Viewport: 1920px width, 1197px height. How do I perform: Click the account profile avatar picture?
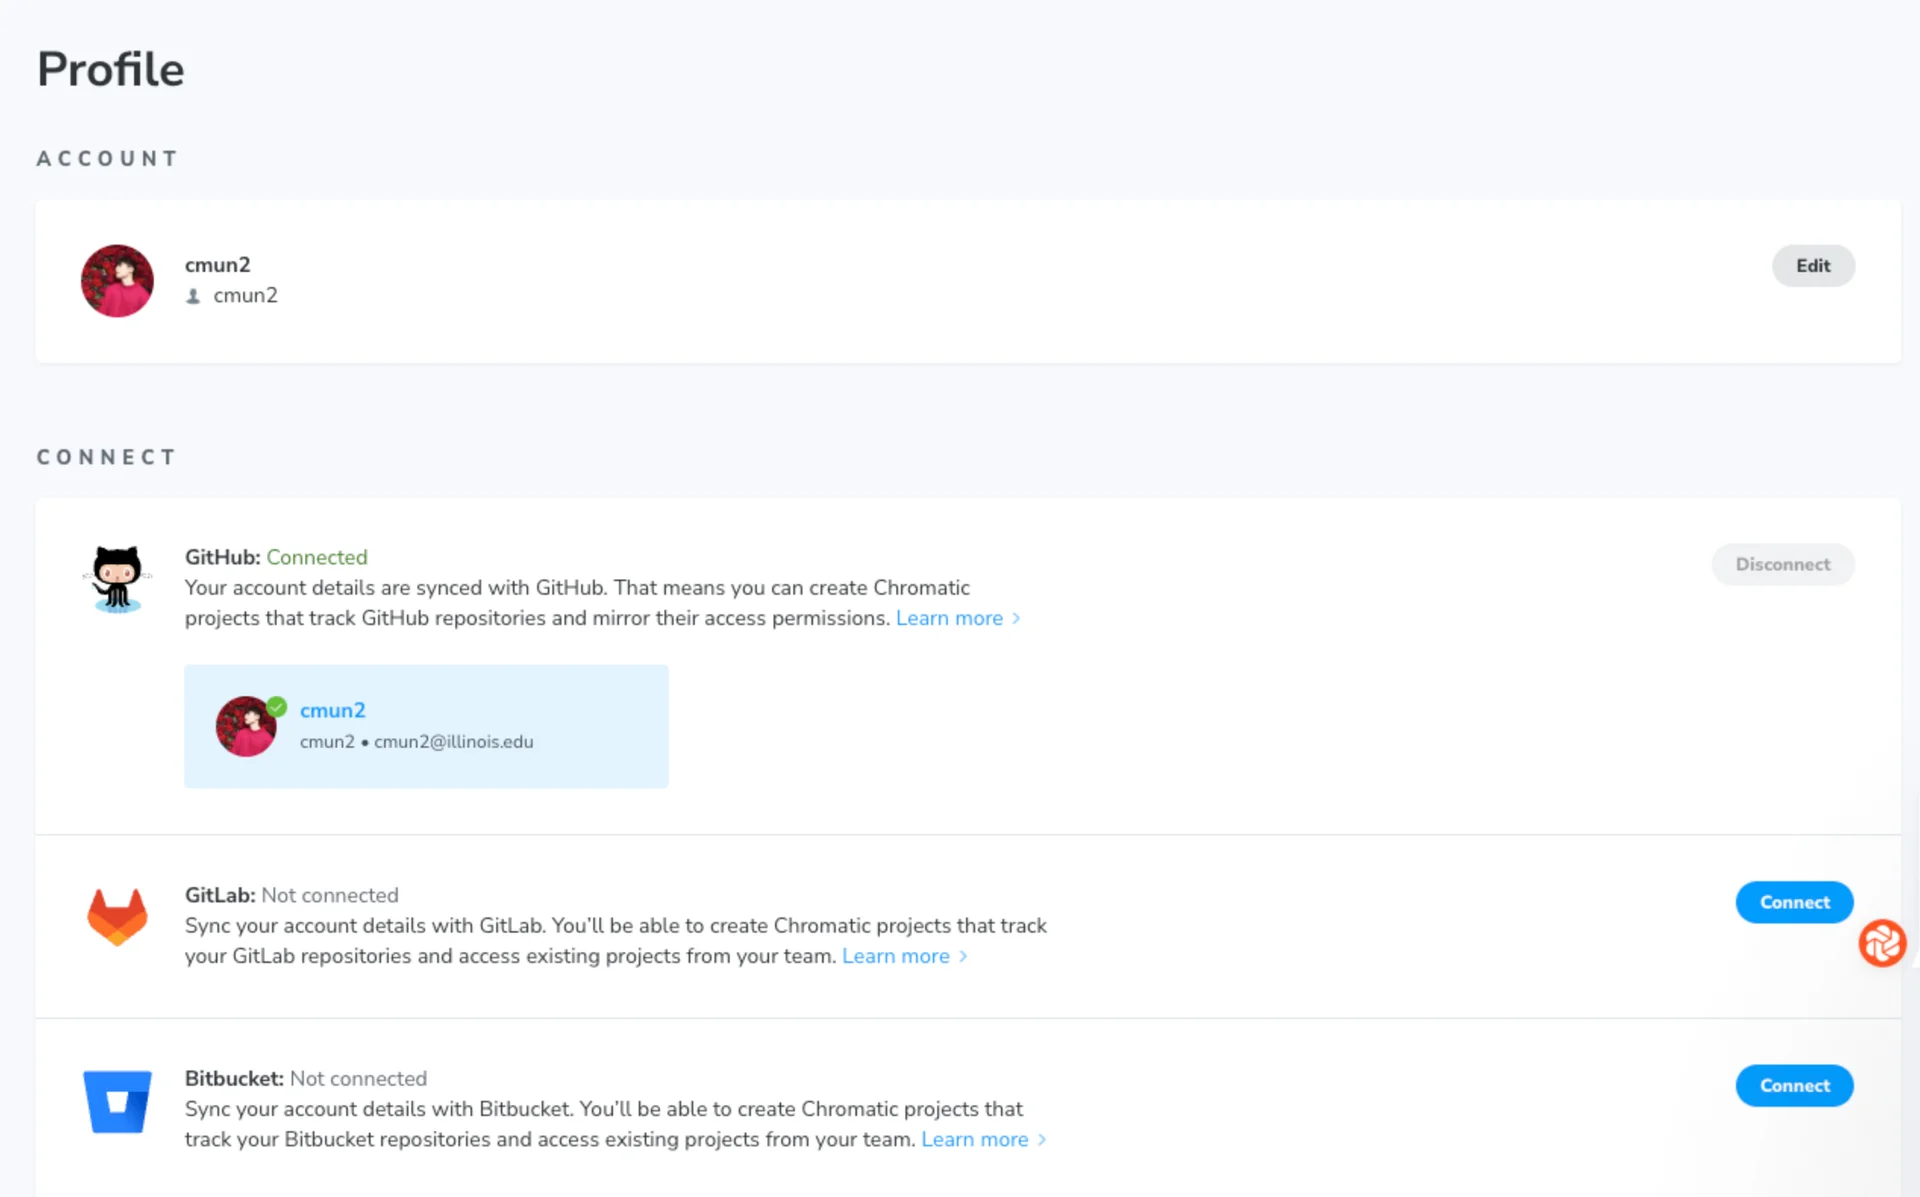(x=117, y=281)
